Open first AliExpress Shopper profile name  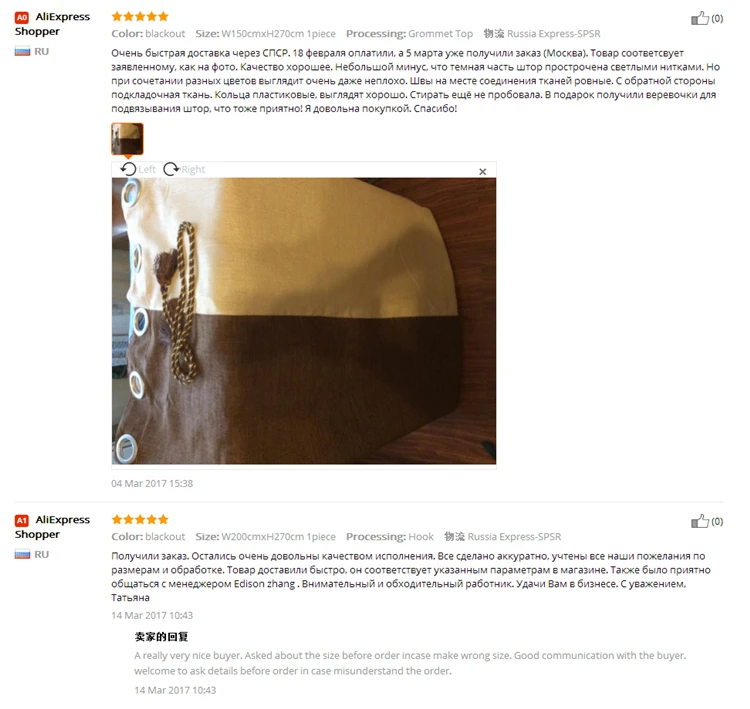(x=52, y=24)
